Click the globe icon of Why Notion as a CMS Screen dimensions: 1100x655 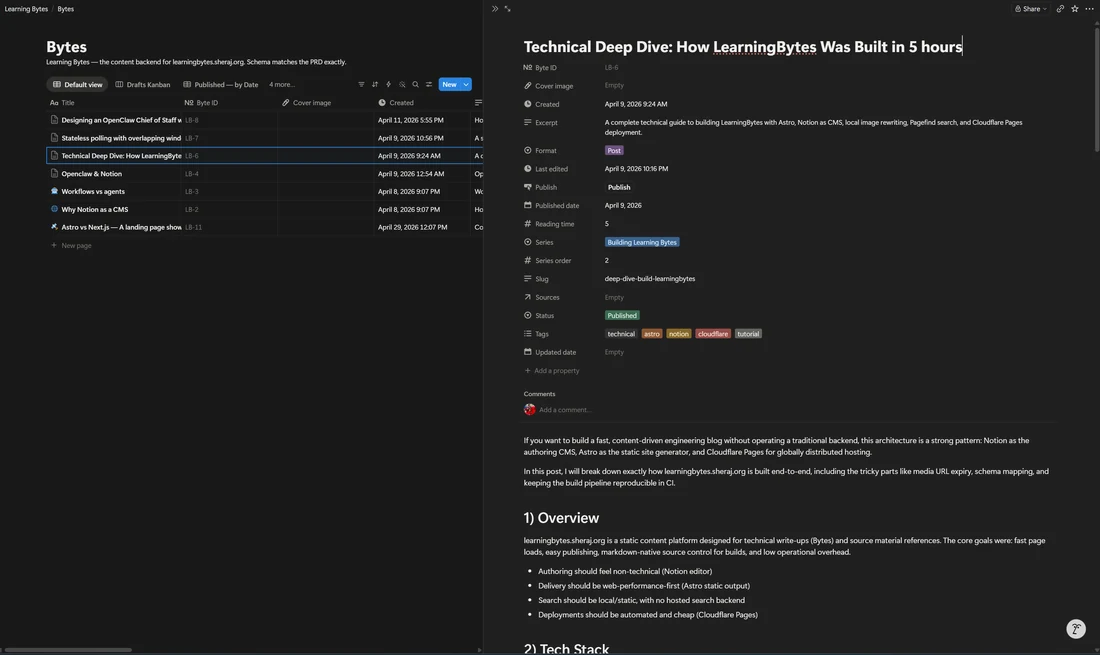pos(54,209)
